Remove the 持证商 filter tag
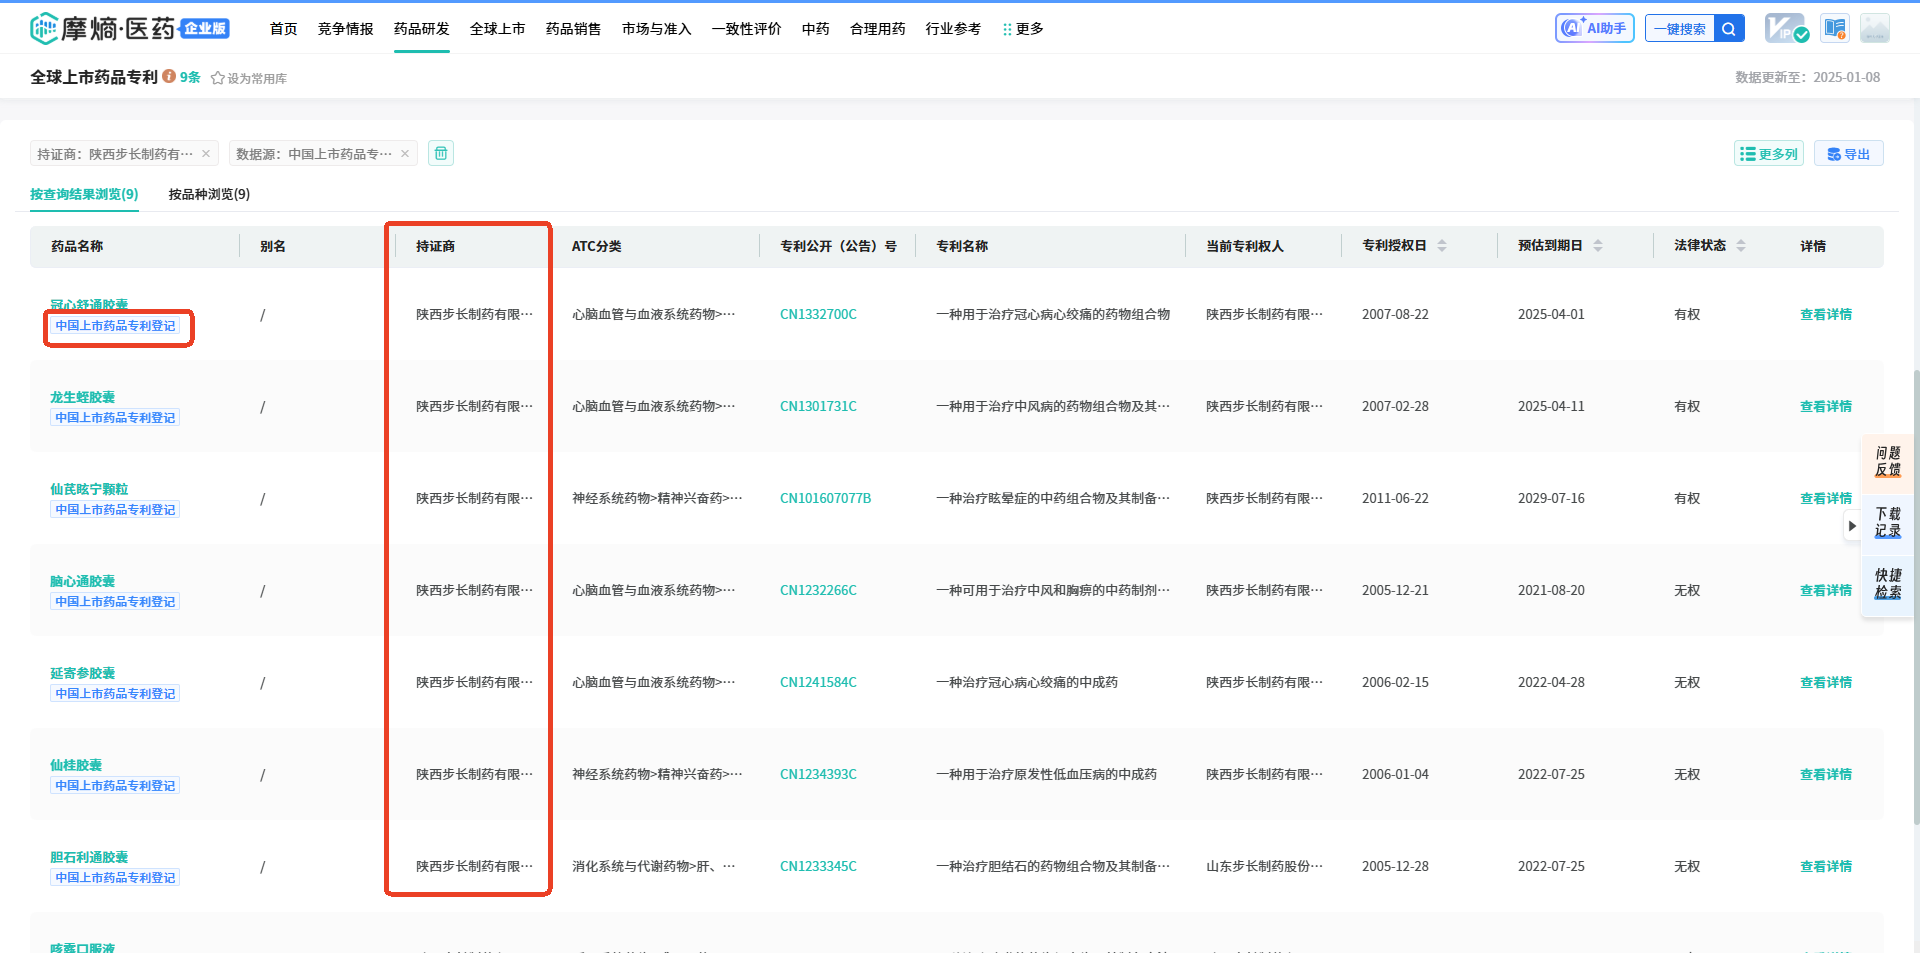The width and height of the screenshot is (1920, 953). [x=206, y=153]
